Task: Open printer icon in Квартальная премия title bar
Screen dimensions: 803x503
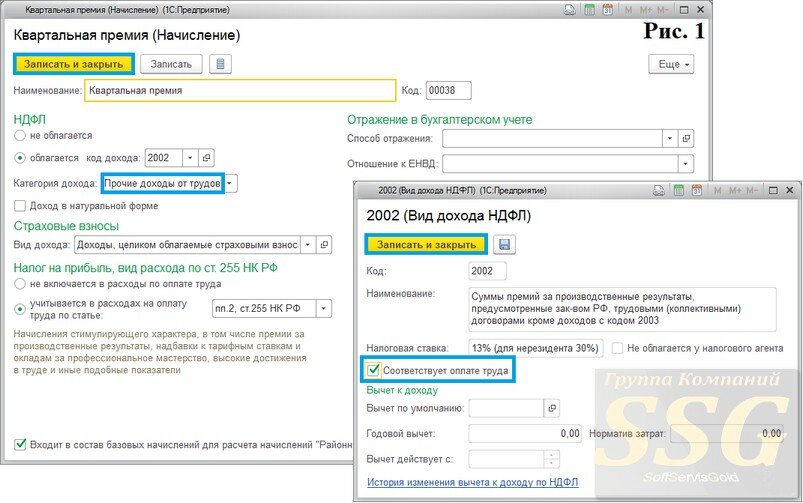Action: point(569,10)
